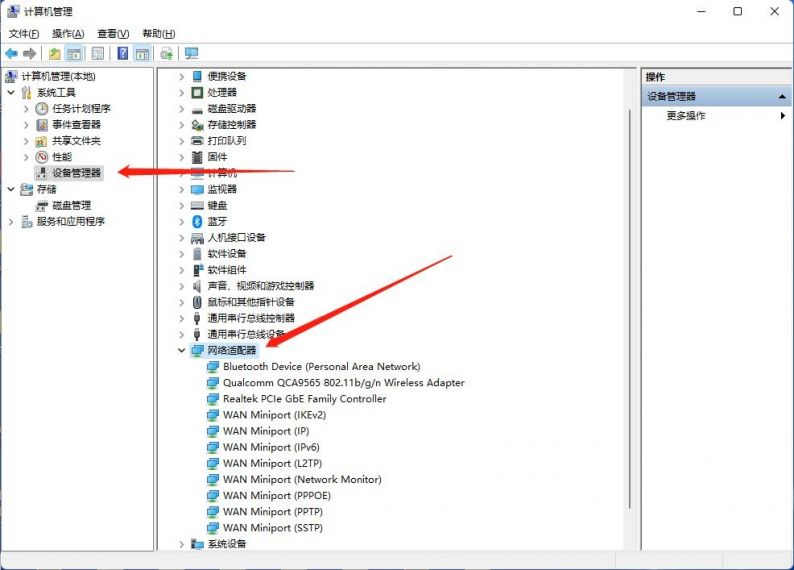Click the blue Help question mark icon
The width and height of the screenshot is (794, 570).
pos(123,53)
